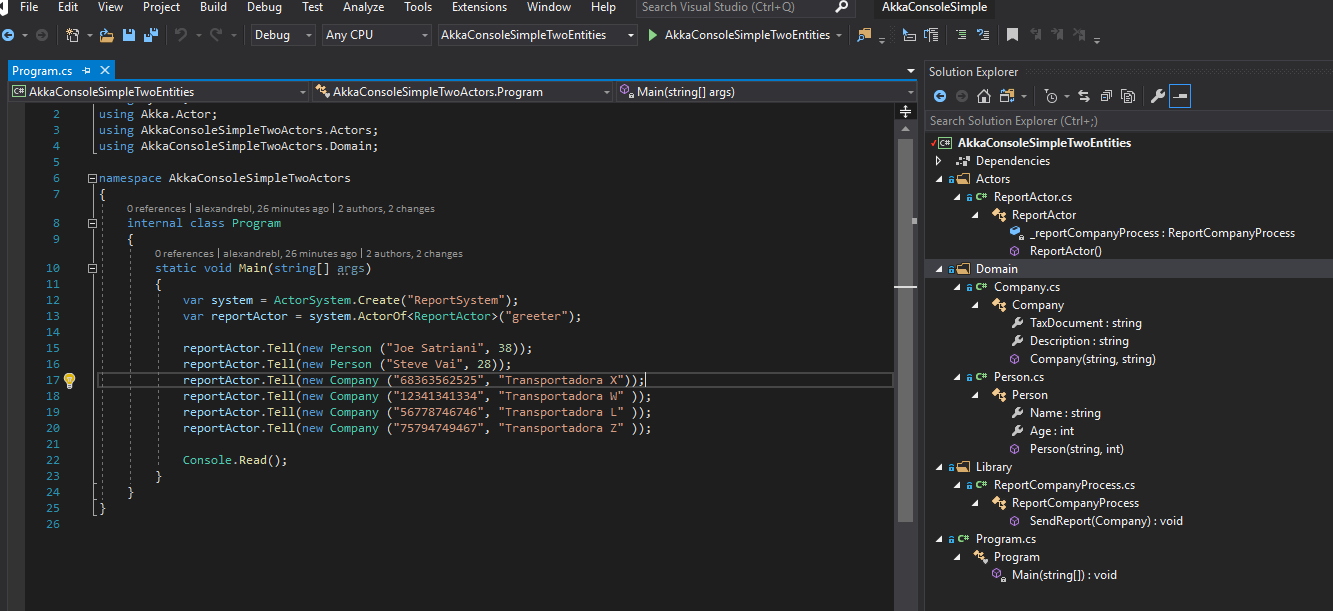
Task: Start debugging AkkaConsoleSimpleTwoEntities with green play button
Action: tap(653, 35)
